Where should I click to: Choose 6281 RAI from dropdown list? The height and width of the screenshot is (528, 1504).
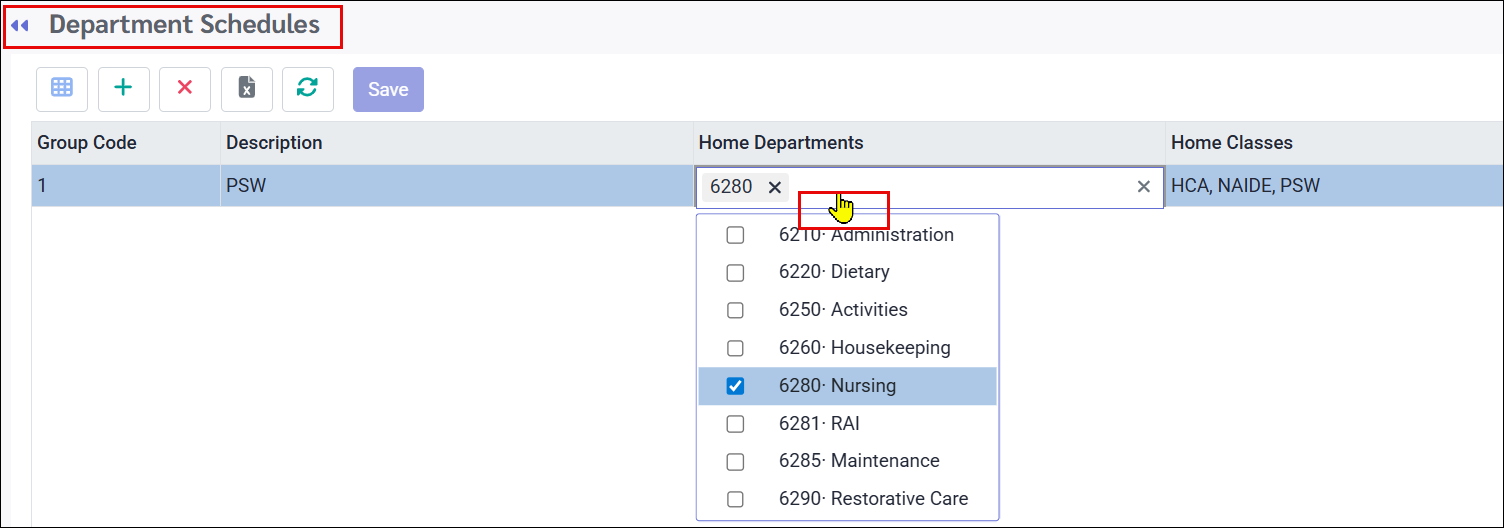(819, 424)
